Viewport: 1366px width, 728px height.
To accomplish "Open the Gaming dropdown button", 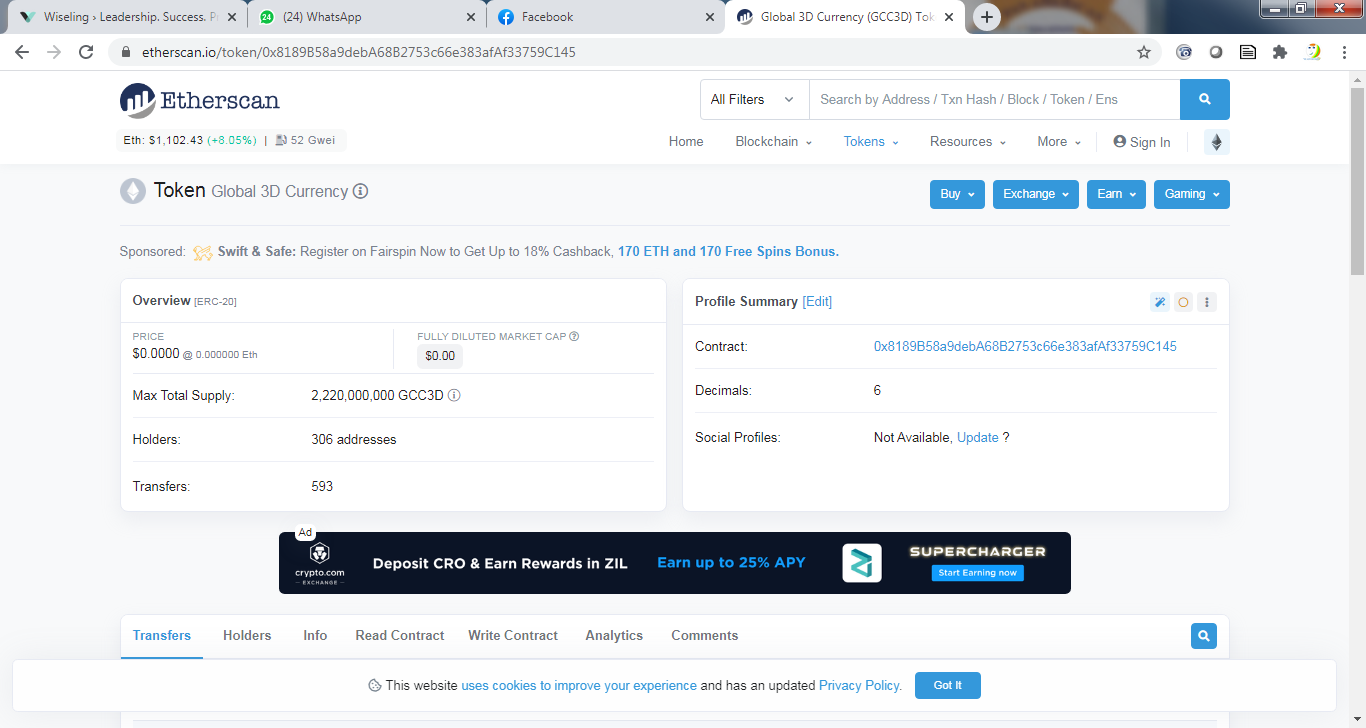I will [1192, 194].
